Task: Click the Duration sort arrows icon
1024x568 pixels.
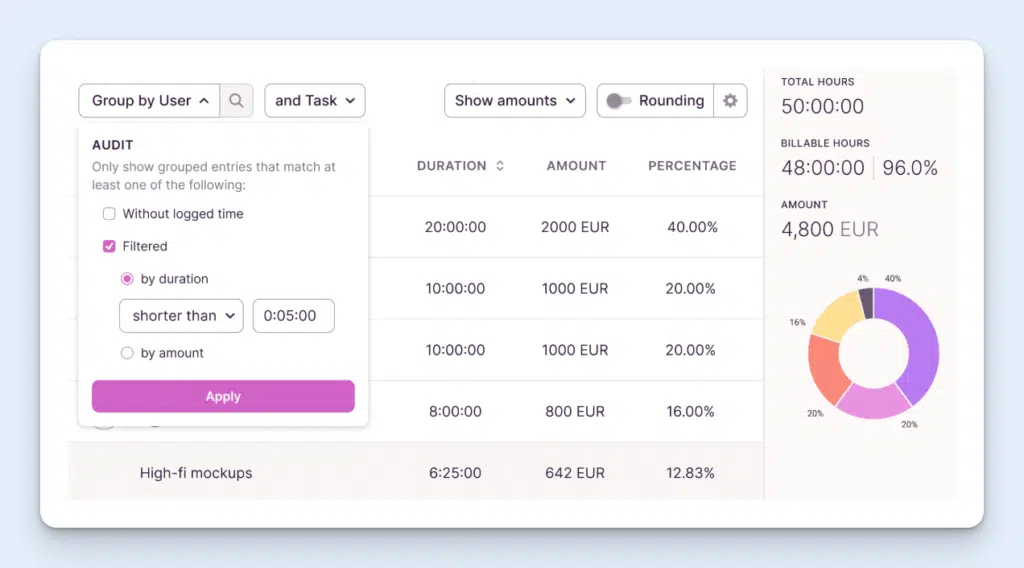Action: (x=500, y=166)
